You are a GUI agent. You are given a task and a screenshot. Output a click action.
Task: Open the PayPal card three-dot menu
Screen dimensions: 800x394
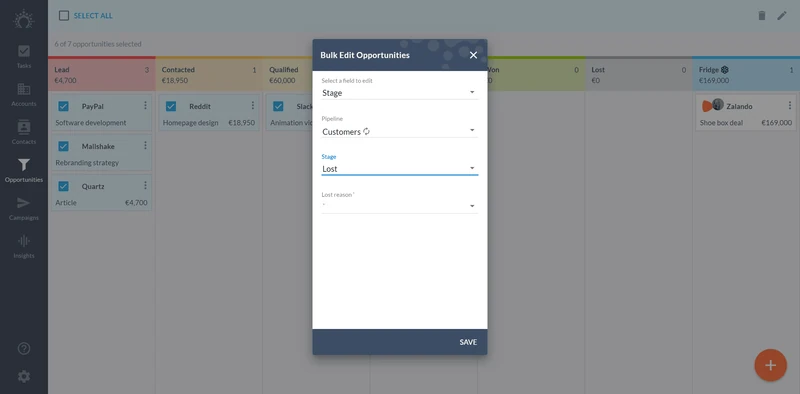(x=145, y=105)
